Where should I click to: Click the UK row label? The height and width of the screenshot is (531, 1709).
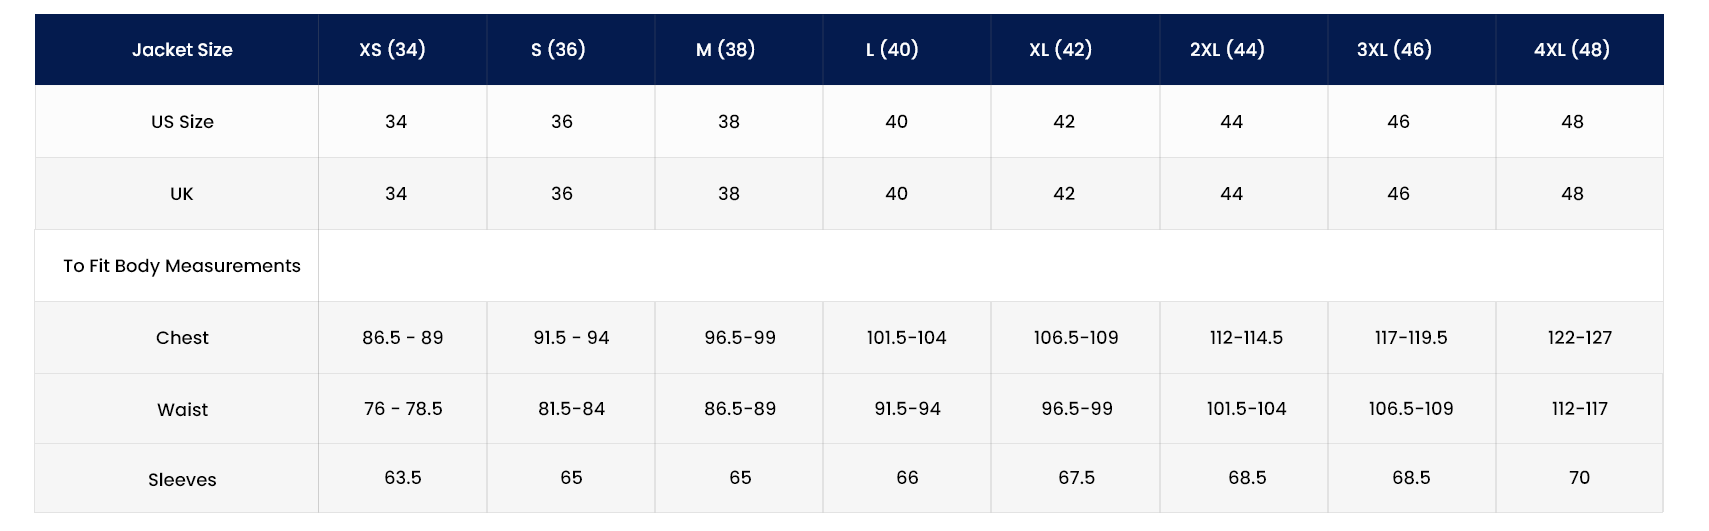181,194
